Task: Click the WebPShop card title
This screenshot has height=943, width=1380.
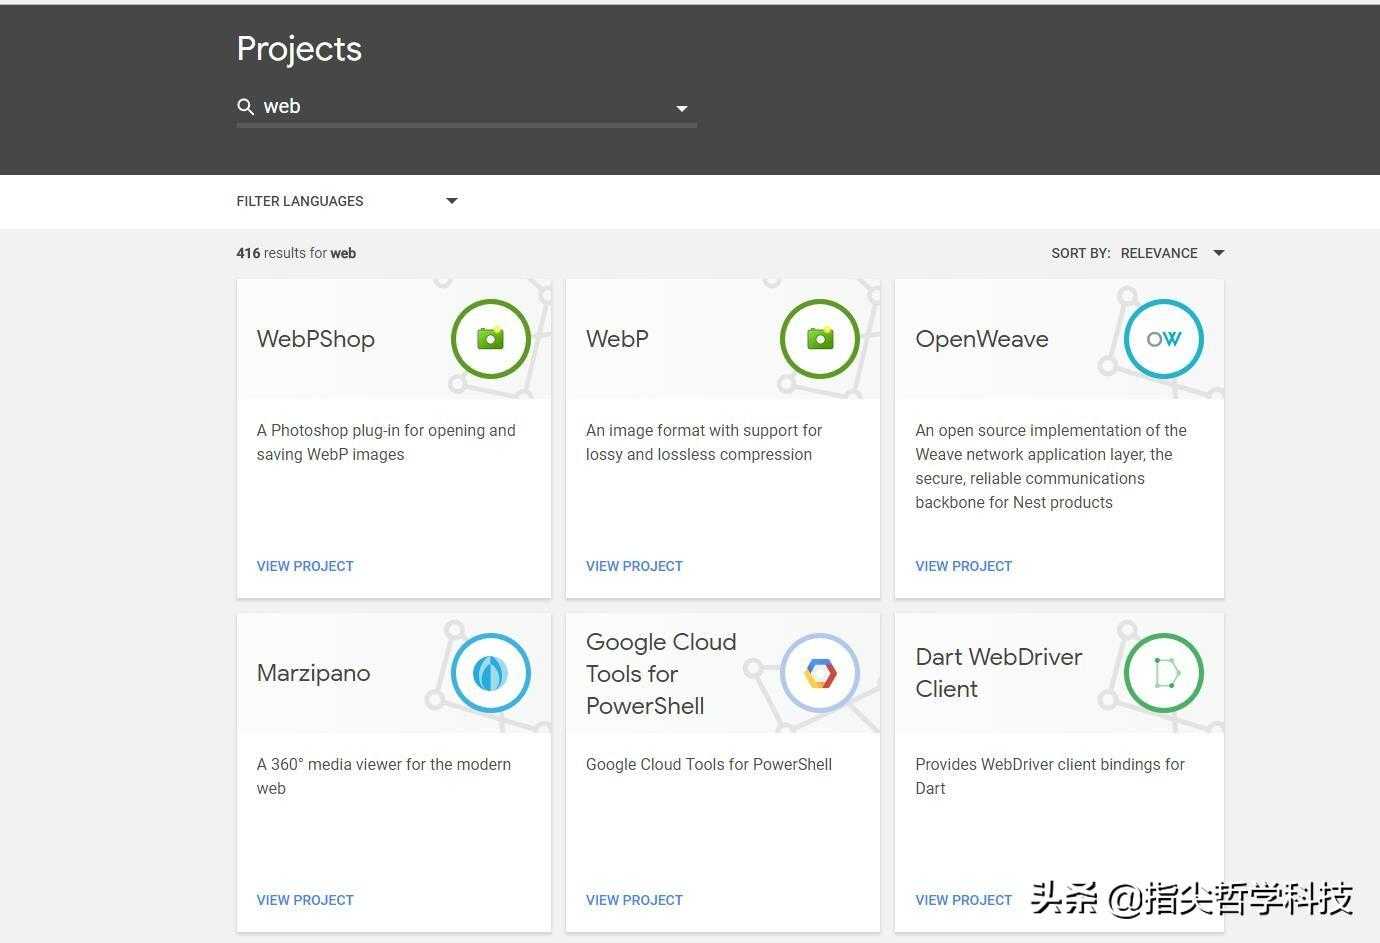Action: click(316, 339)
